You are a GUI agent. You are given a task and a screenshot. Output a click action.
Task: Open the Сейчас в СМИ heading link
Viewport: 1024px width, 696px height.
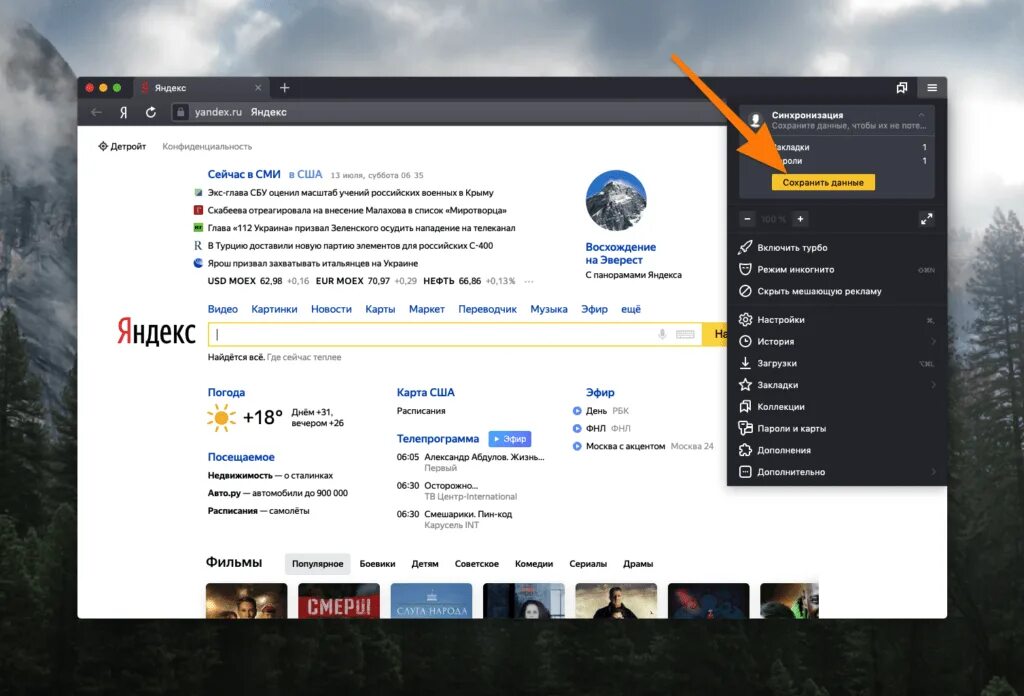point(244,174)
